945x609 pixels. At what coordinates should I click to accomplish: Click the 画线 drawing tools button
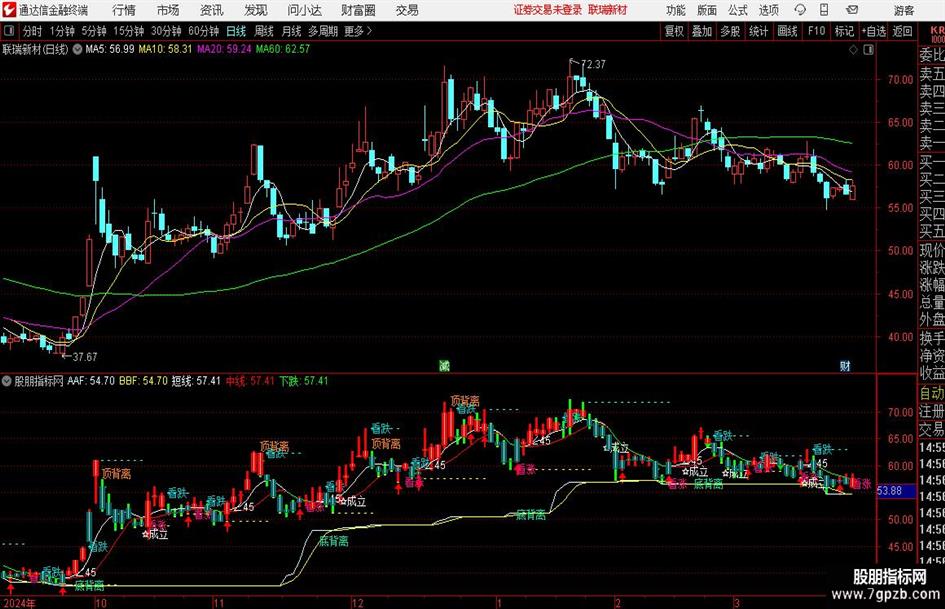(787, 31)
